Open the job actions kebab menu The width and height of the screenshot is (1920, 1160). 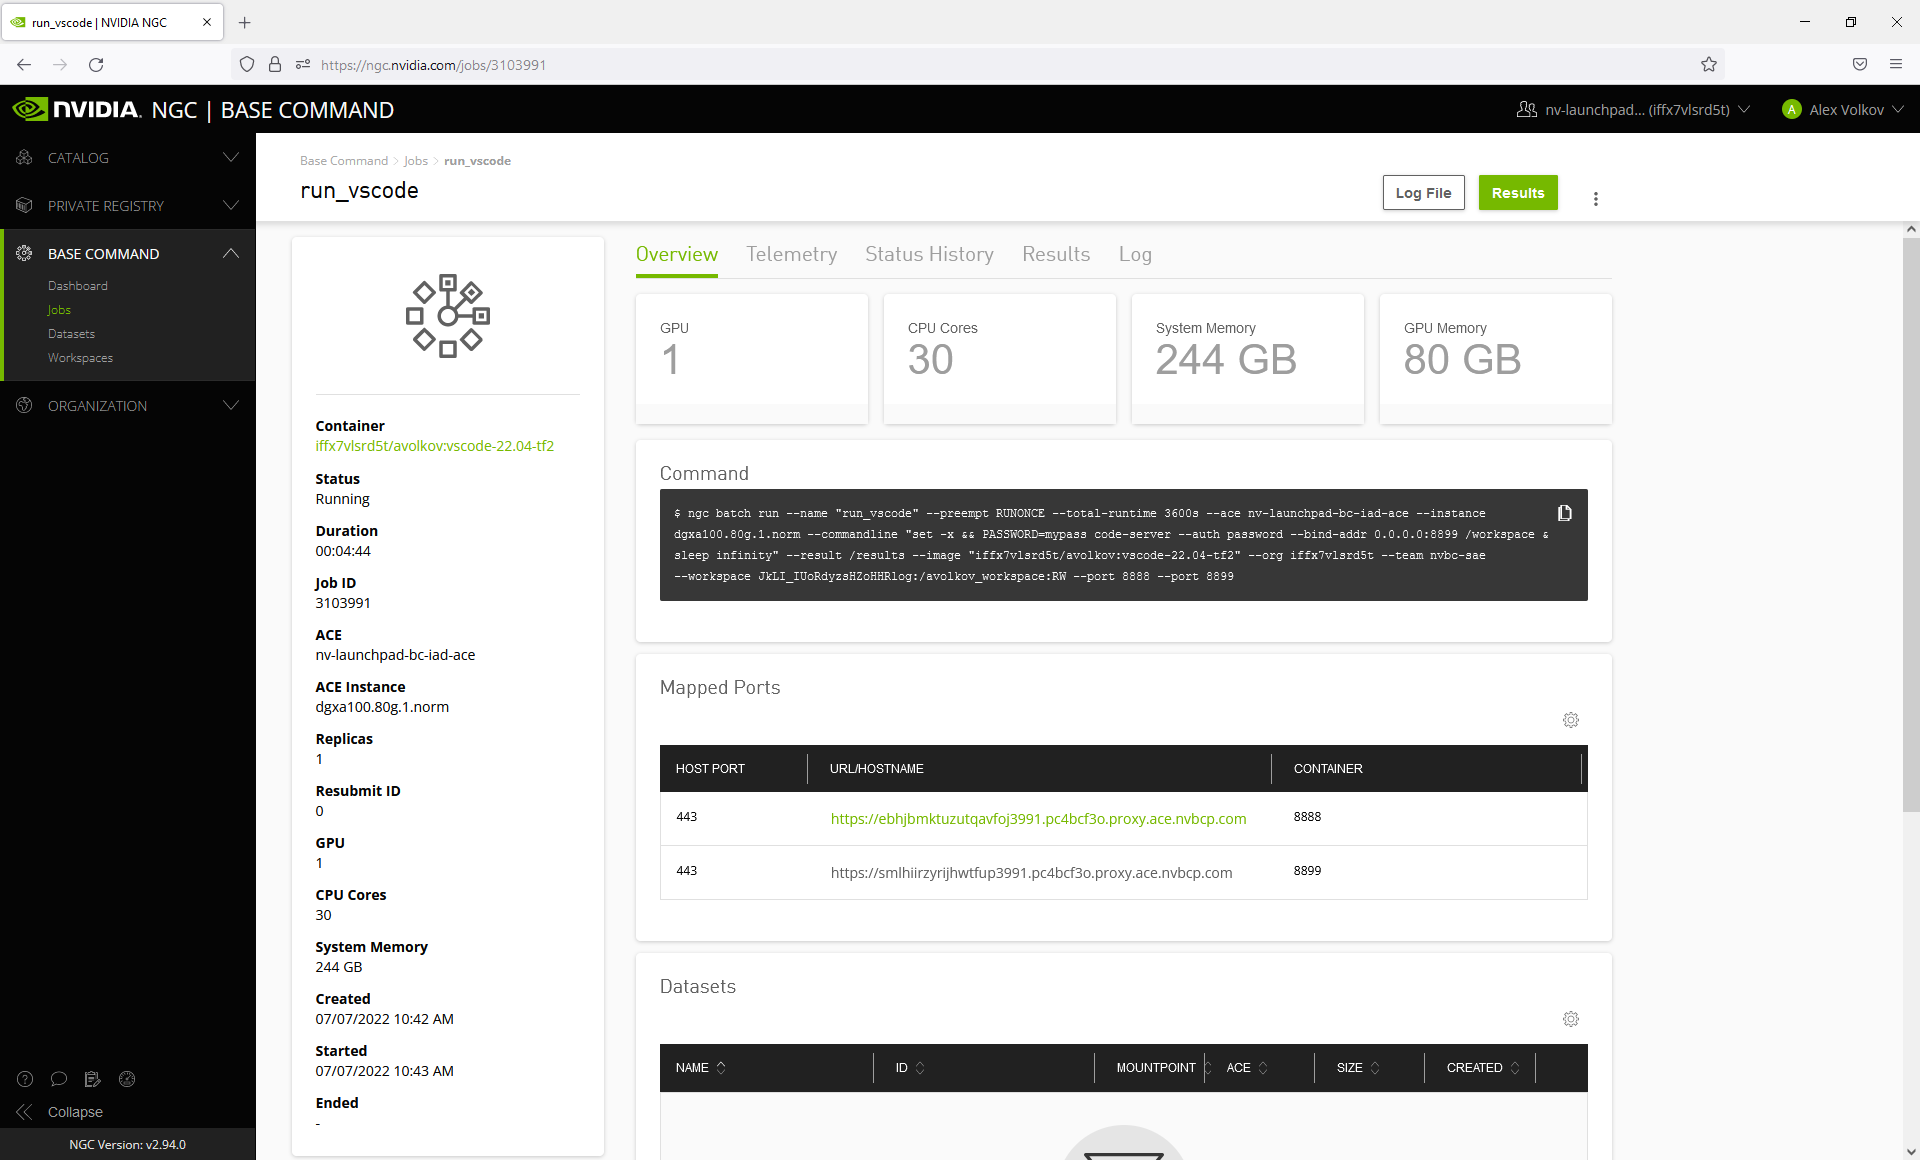(x=1596, y=198)
